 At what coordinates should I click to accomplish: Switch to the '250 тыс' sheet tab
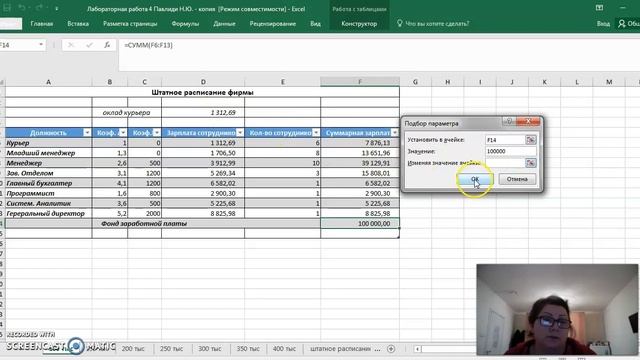171,349
